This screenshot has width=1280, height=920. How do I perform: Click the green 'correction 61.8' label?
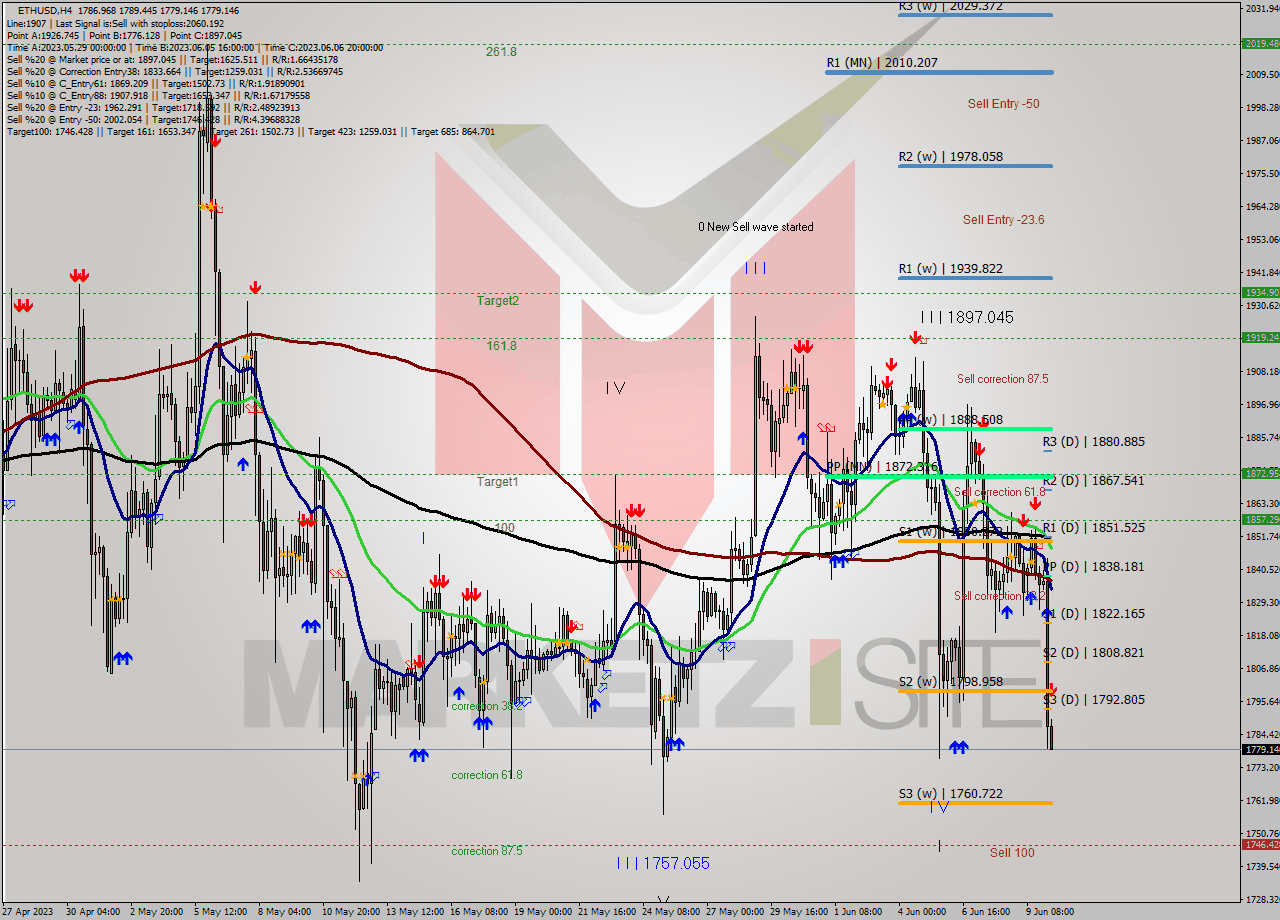(487, 775)
